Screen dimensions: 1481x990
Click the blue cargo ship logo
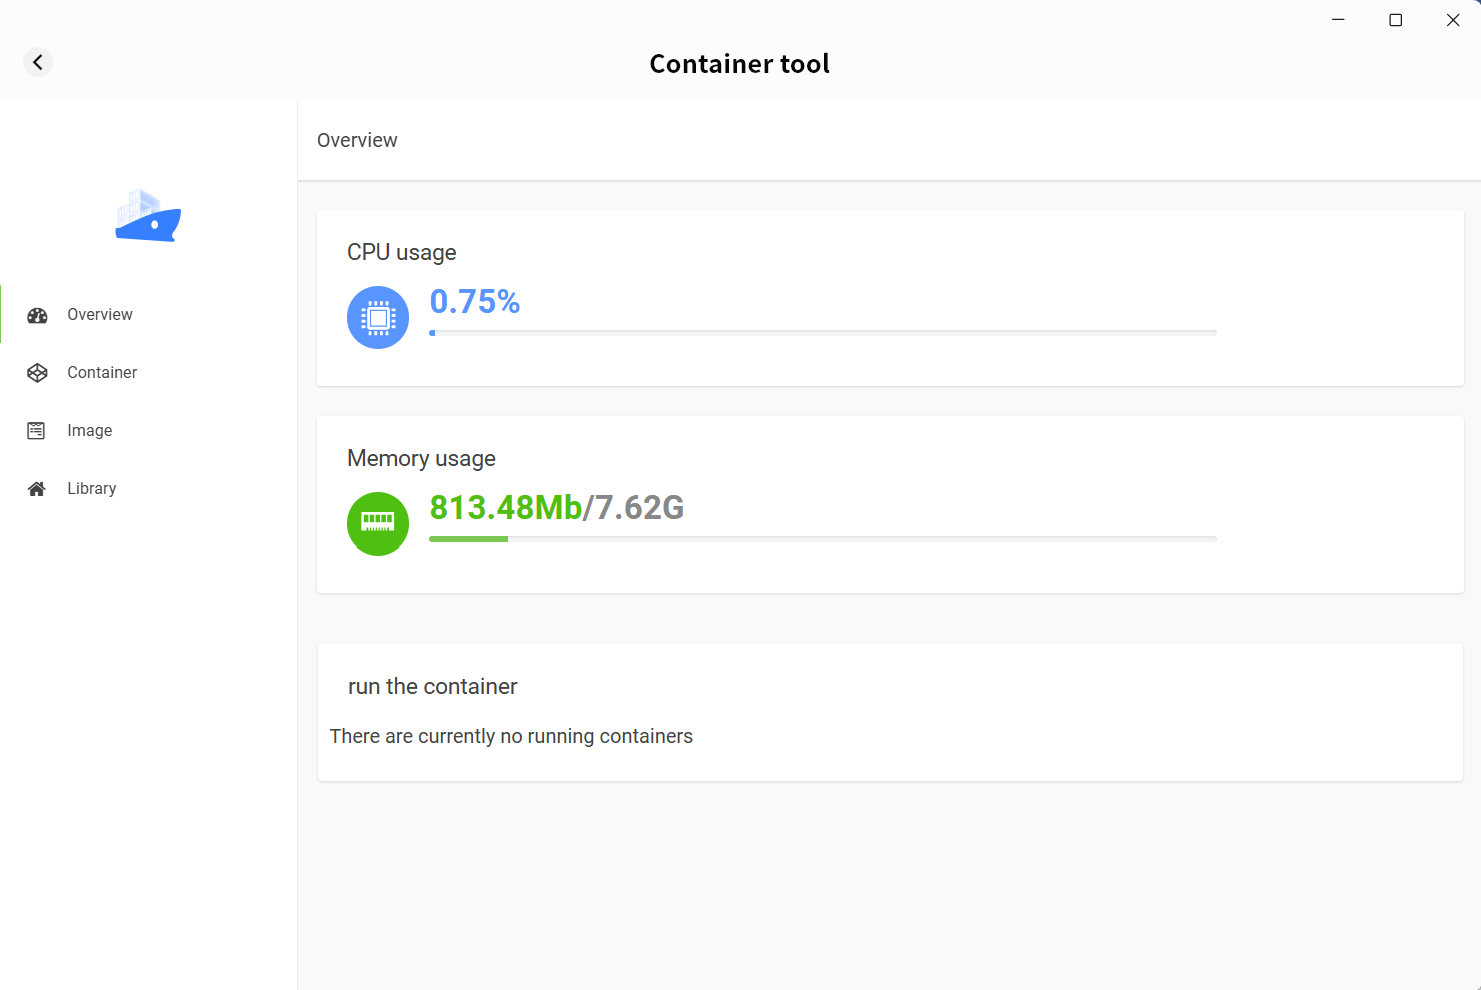click(148, 216)
